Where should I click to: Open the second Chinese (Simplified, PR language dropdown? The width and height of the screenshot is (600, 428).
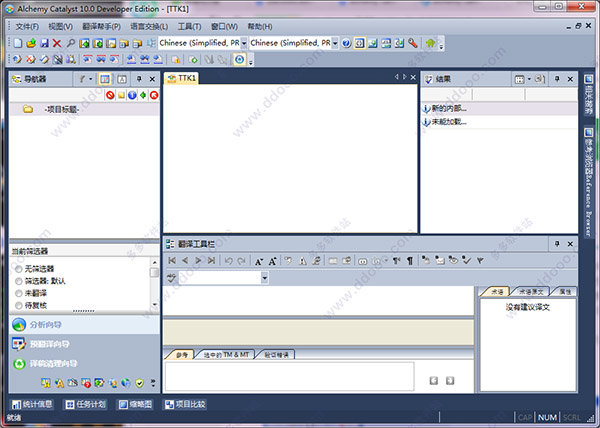[335, 43]
